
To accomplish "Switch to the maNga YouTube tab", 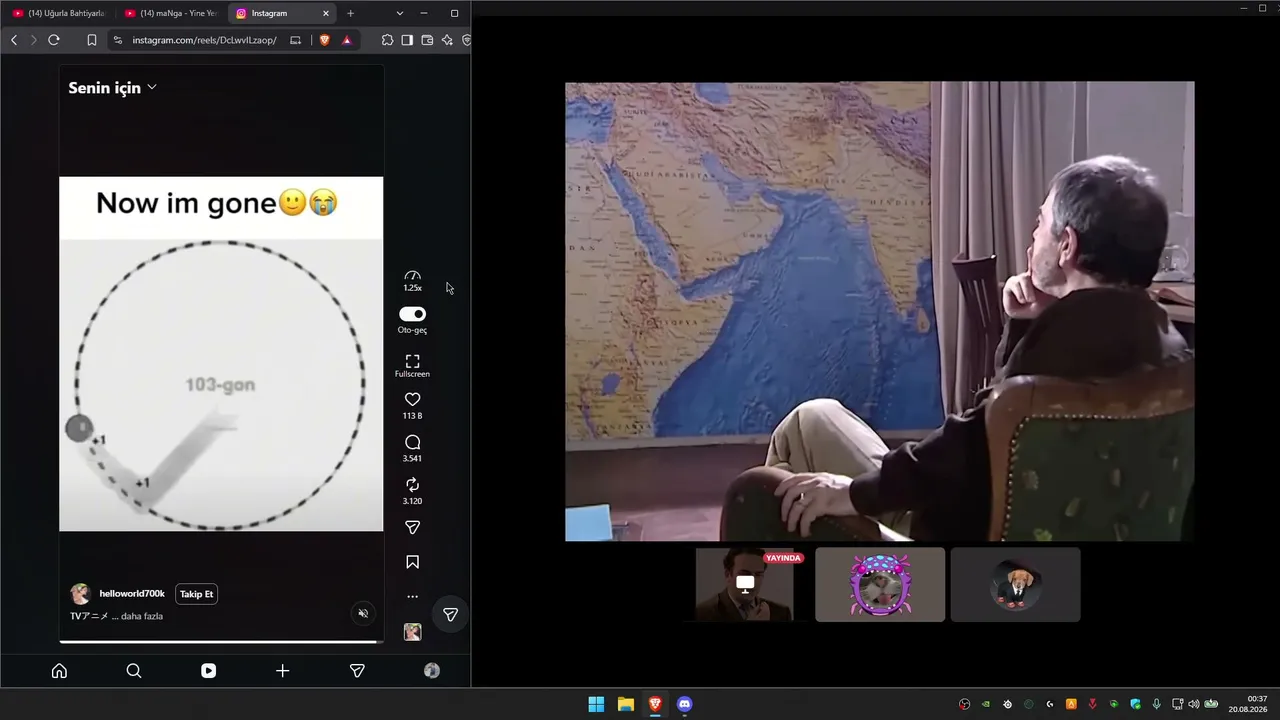I will click(x=171, y=13).
